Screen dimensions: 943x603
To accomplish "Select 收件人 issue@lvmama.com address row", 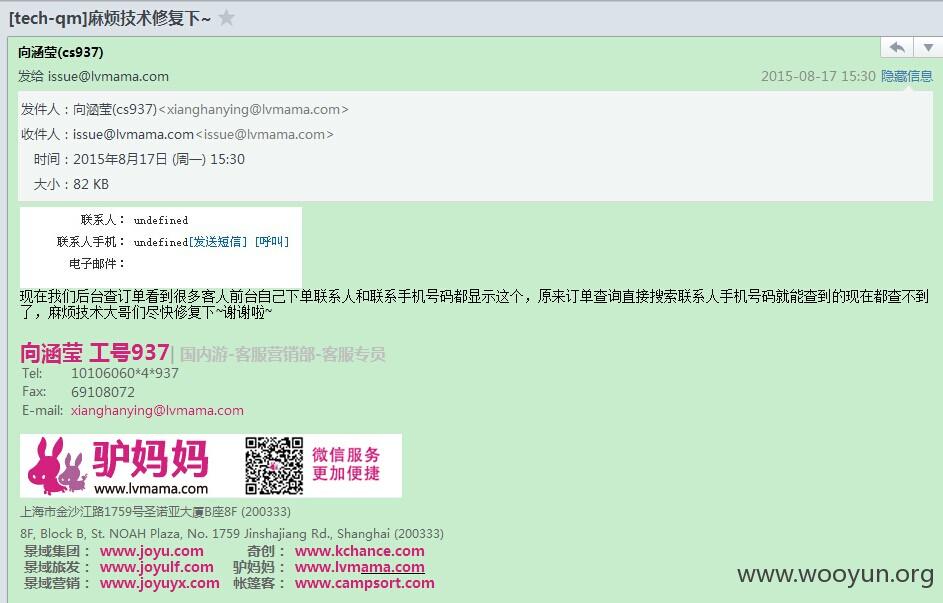I will pos(177,135).
